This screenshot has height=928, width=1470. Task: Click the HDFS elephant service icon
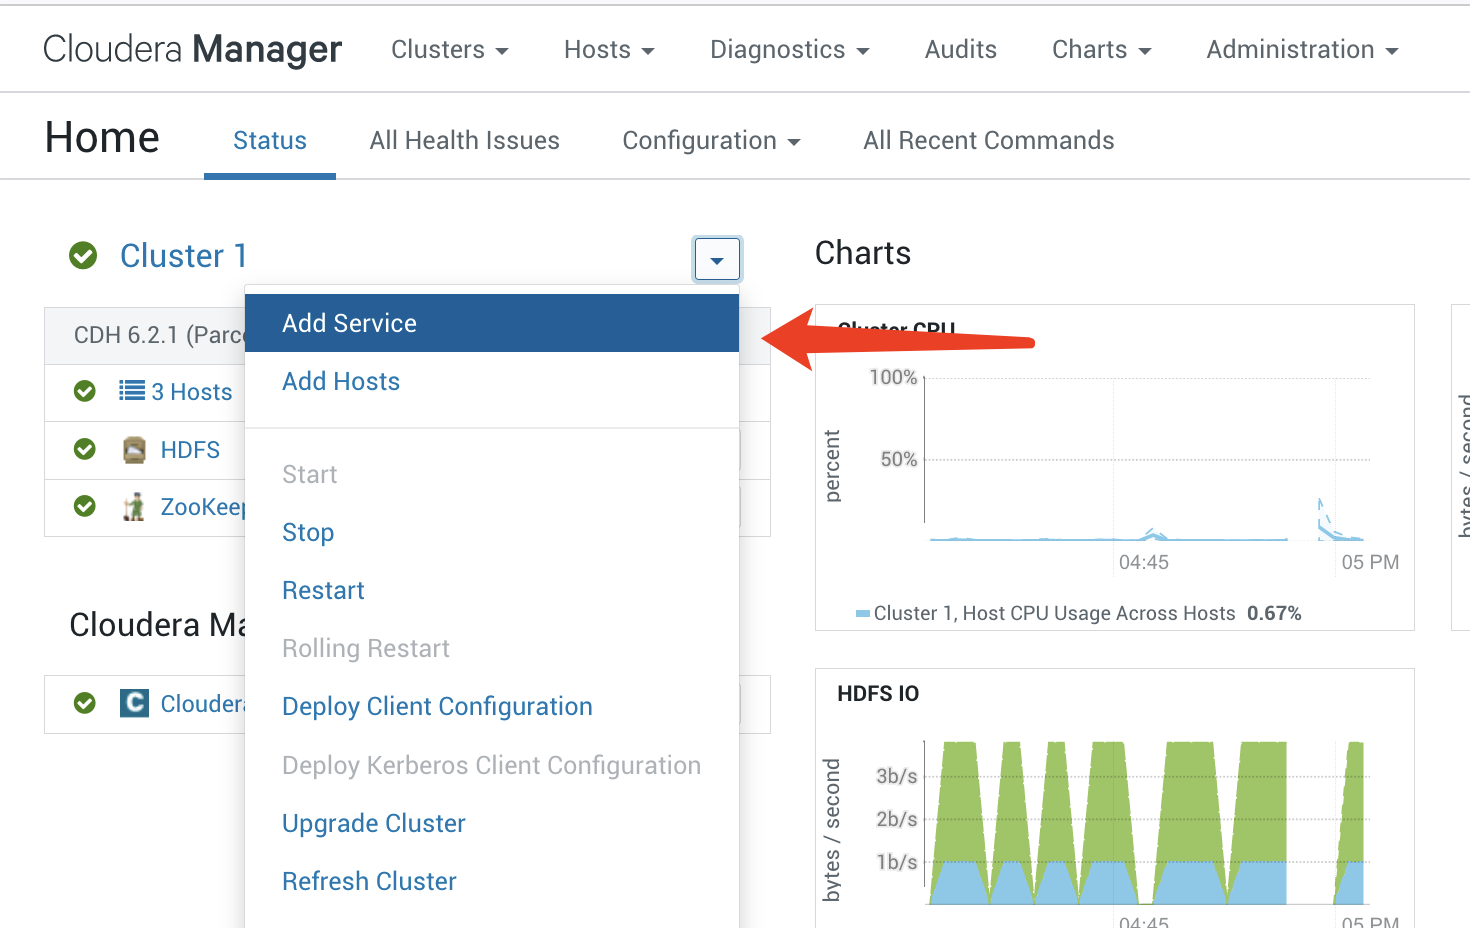(x=134, y=450)
